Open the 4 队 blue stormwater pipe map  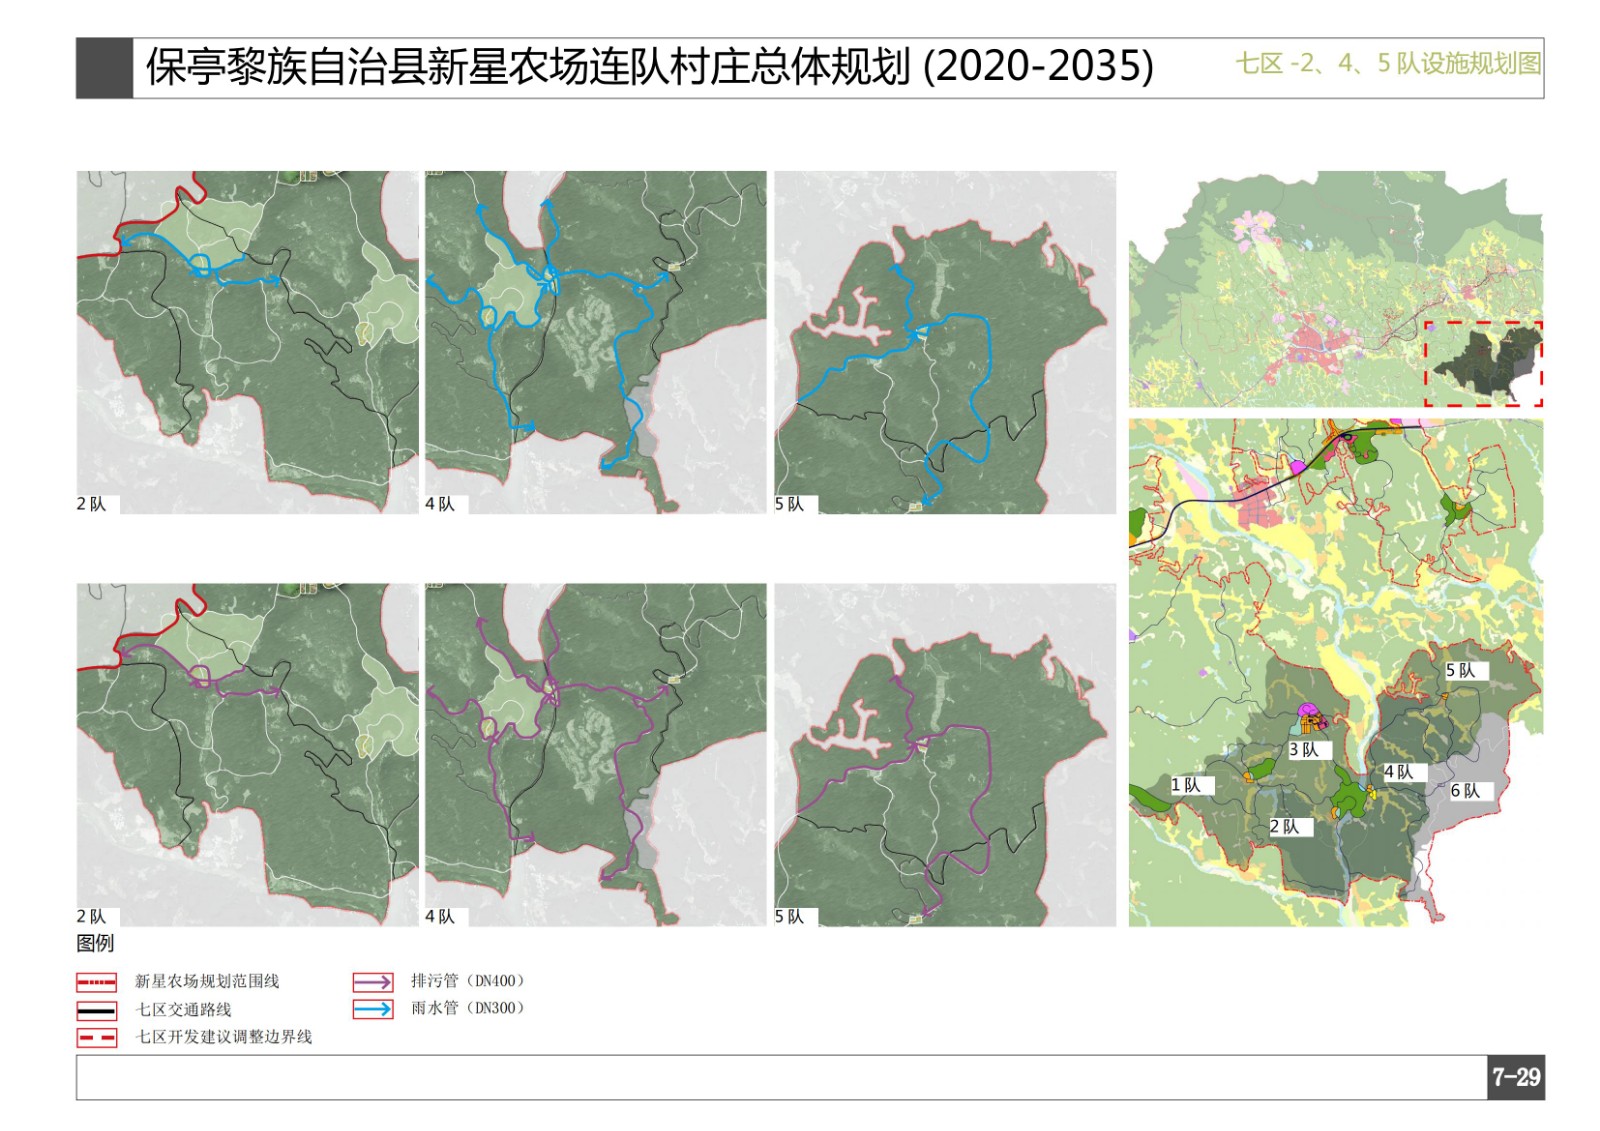(596, 343)
